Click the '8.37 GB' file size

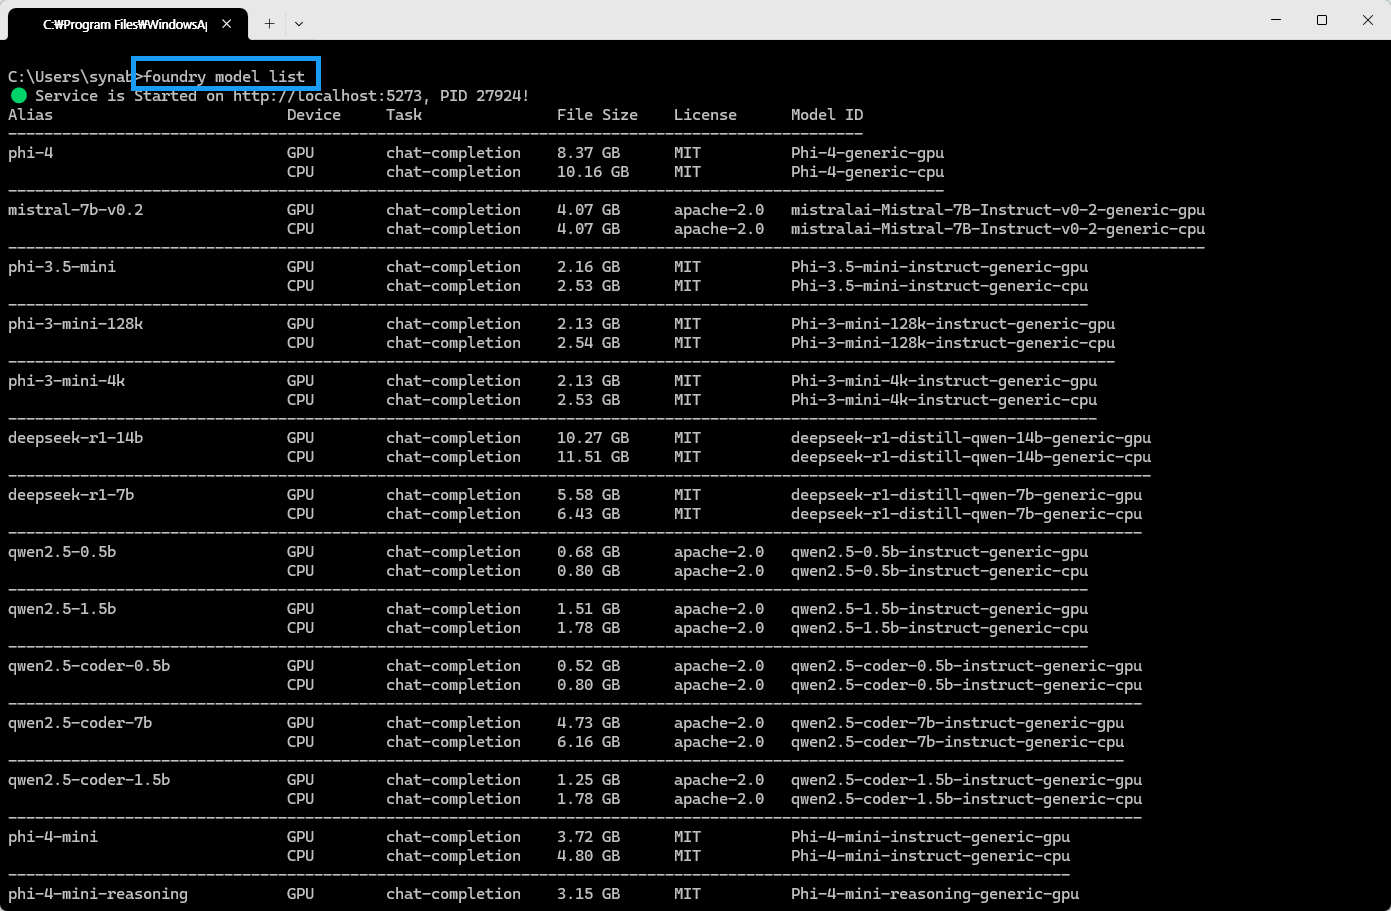click(x=588, y=153)
